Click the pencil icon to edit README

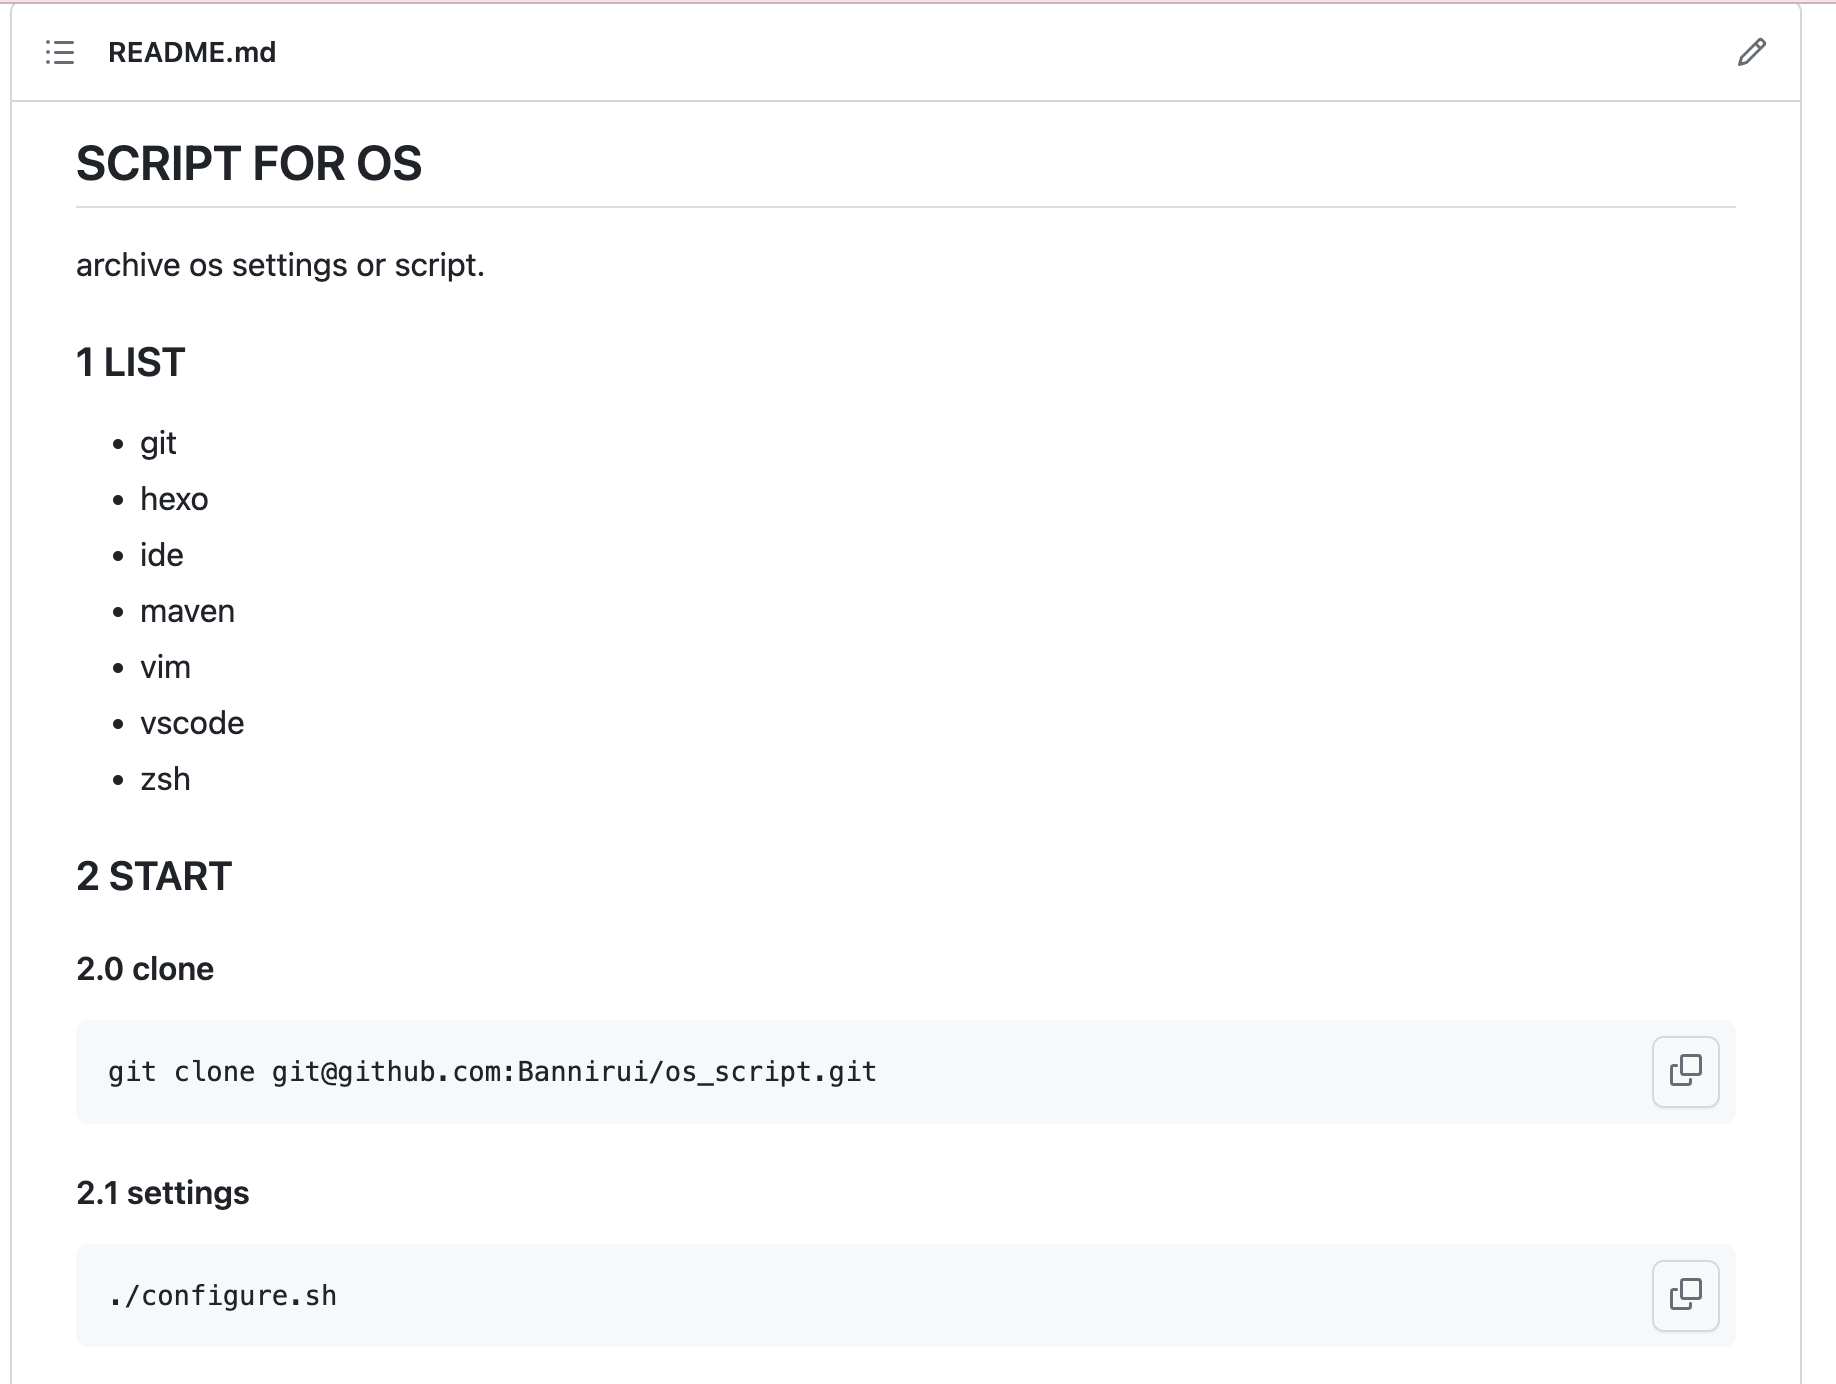click(1751, 52)
